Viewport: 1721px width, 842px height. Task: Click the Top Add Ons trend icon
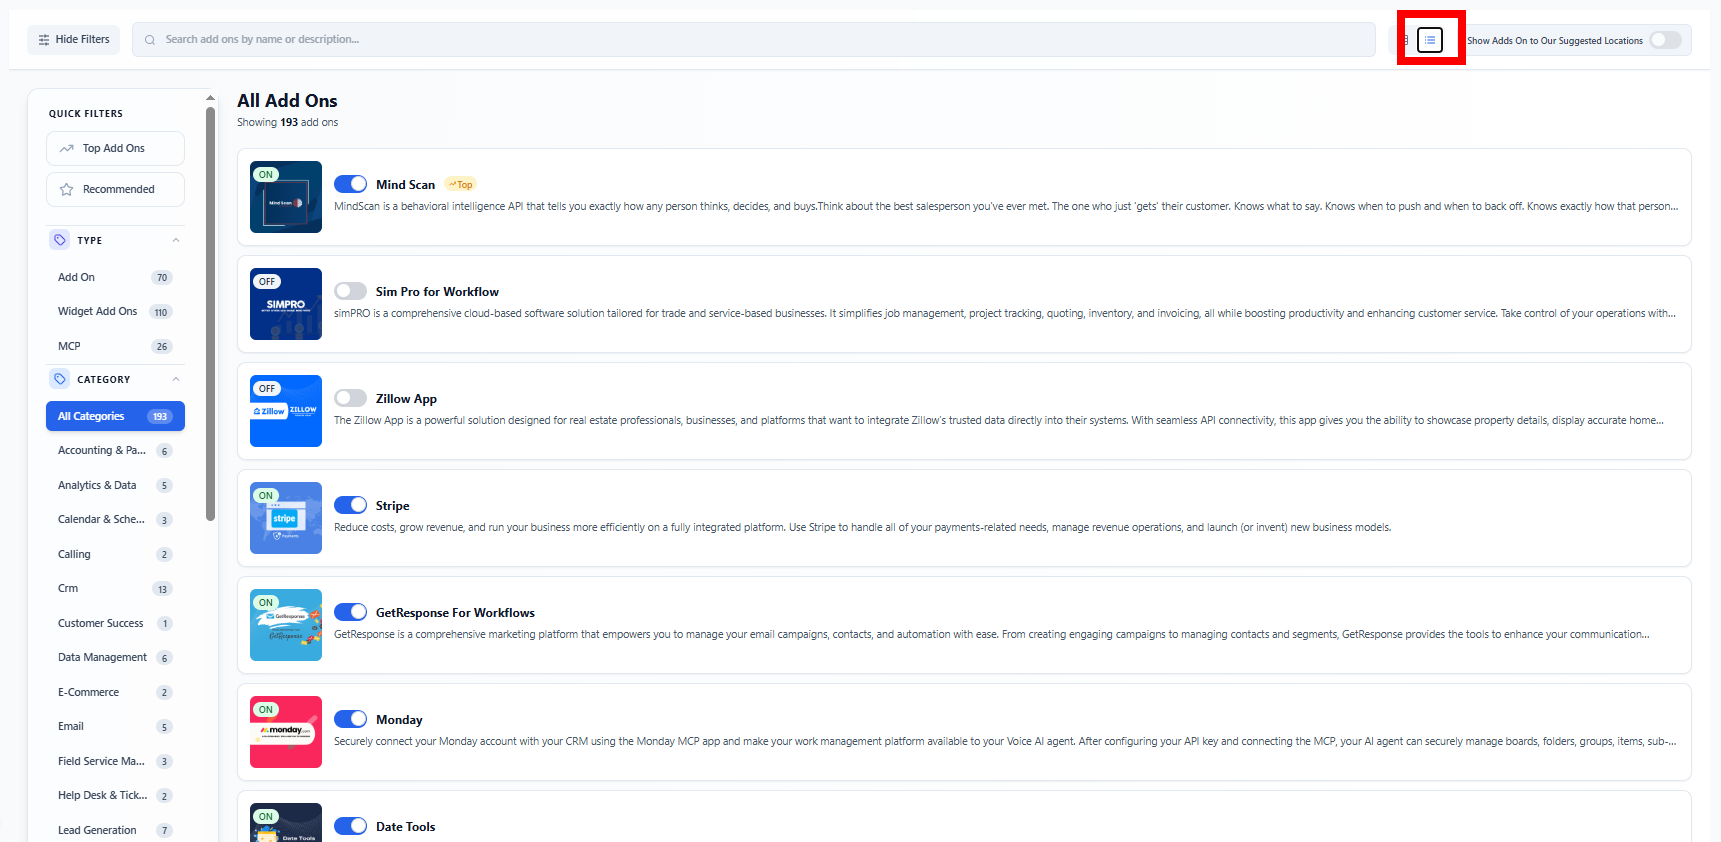coord(67,148)
